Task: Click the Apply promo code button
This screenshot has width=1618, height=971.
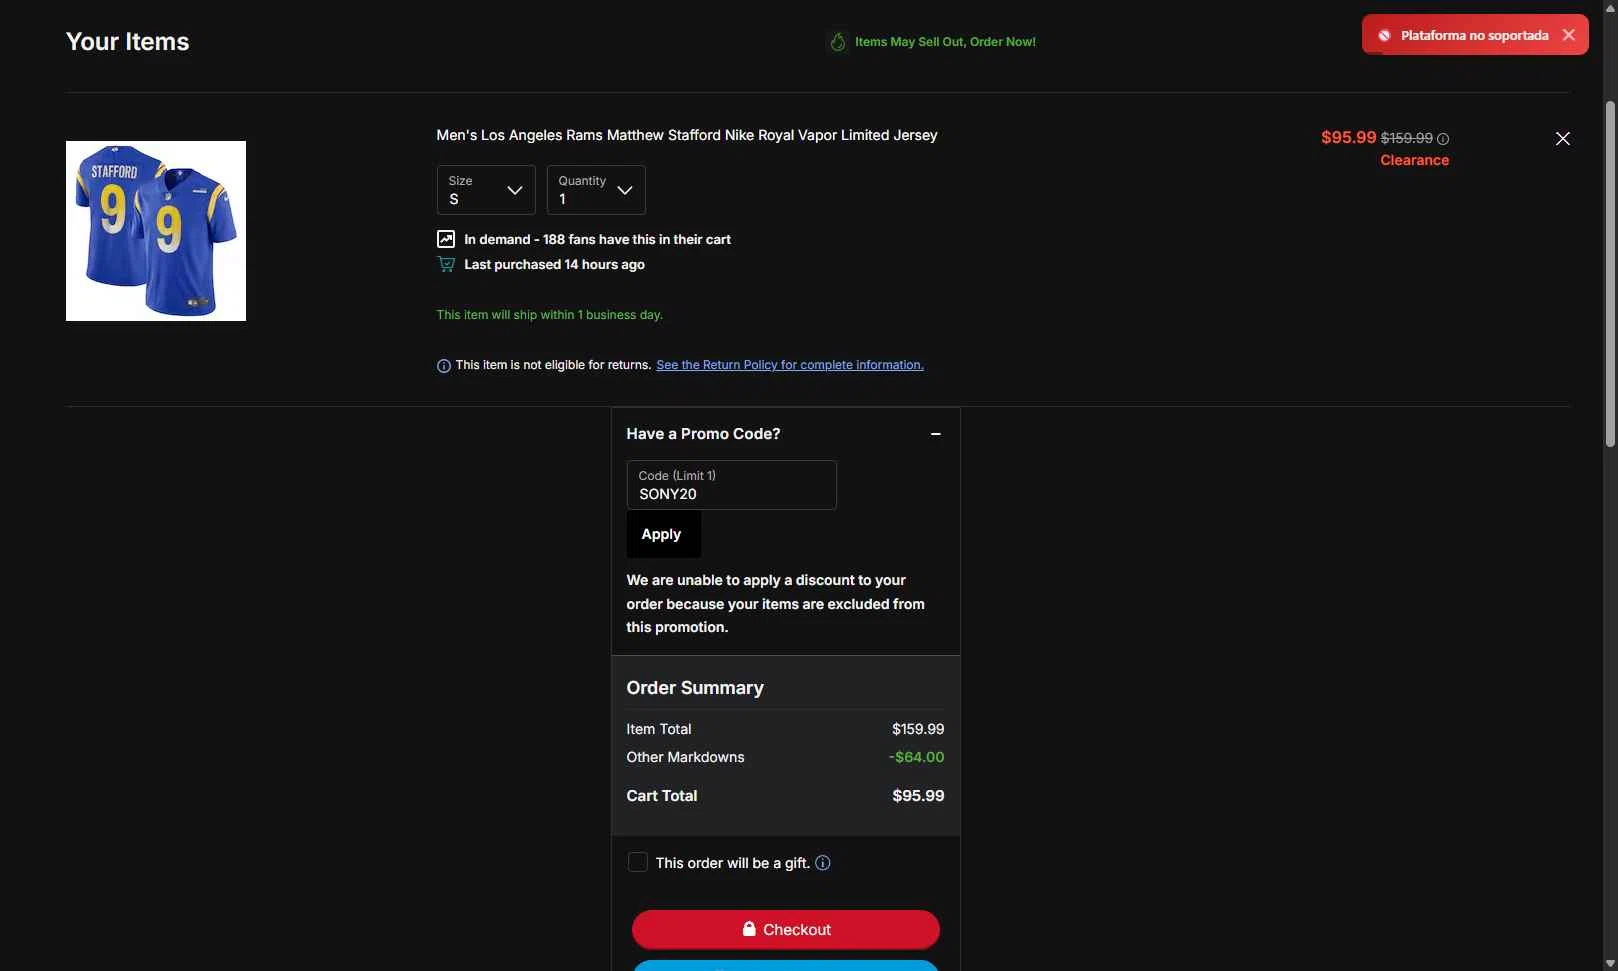Action: tap(664, 535)
